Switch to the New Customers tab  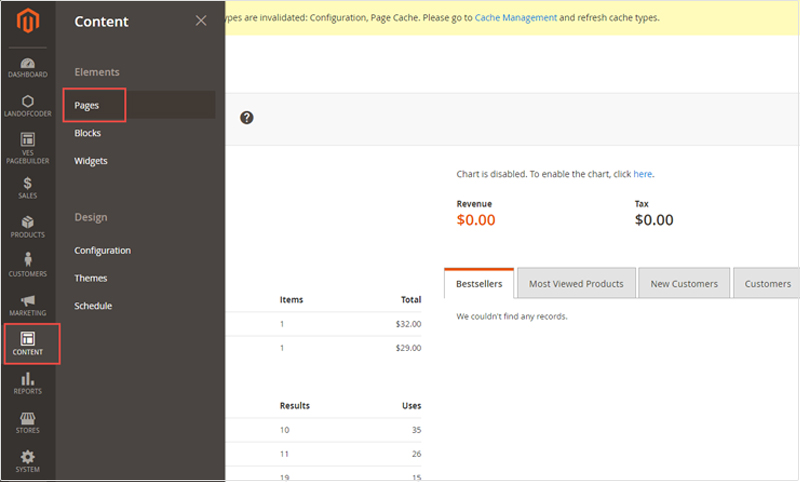pyautogui.click(x=684, y=283)
